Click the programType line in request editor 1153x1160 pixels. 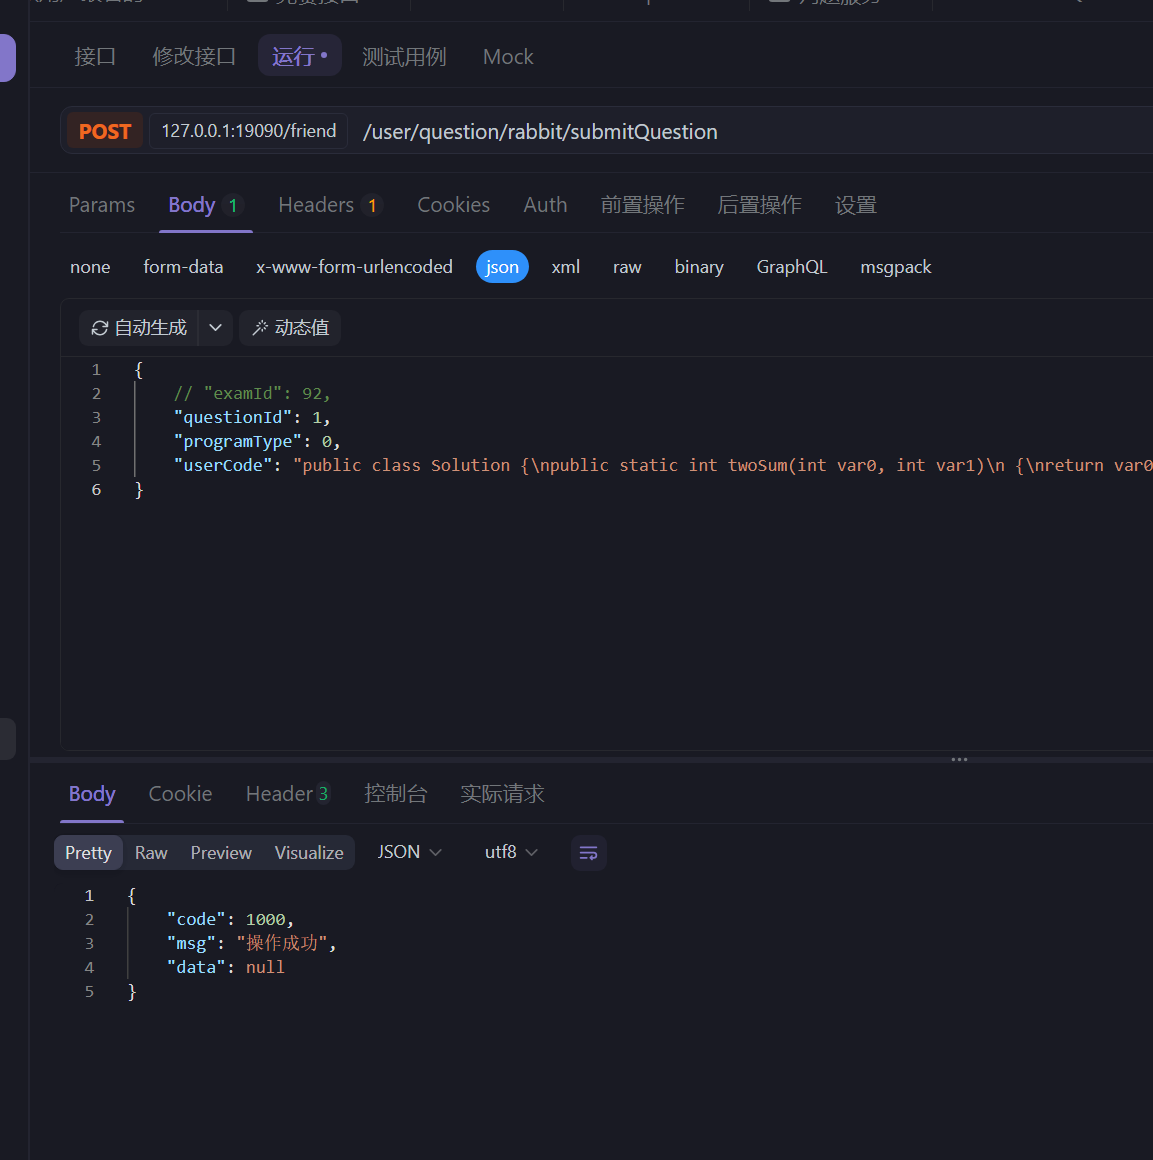256,442
